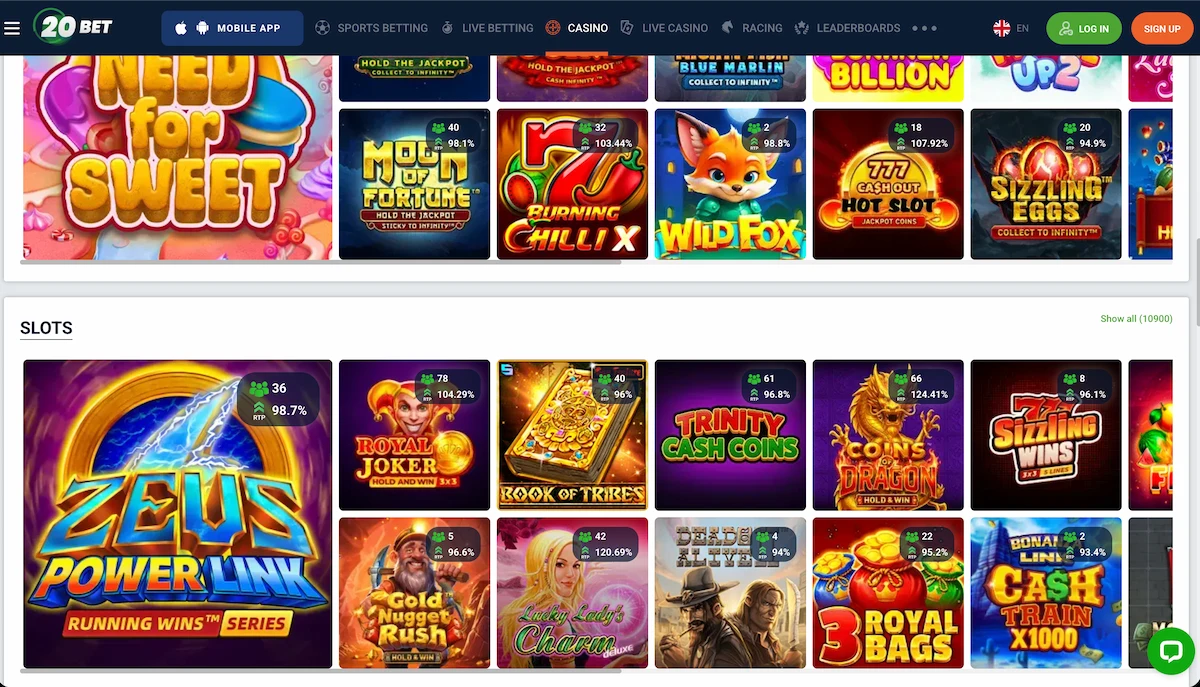
Task: Click the orange Sign Up button
Action: click(1162, 28)
